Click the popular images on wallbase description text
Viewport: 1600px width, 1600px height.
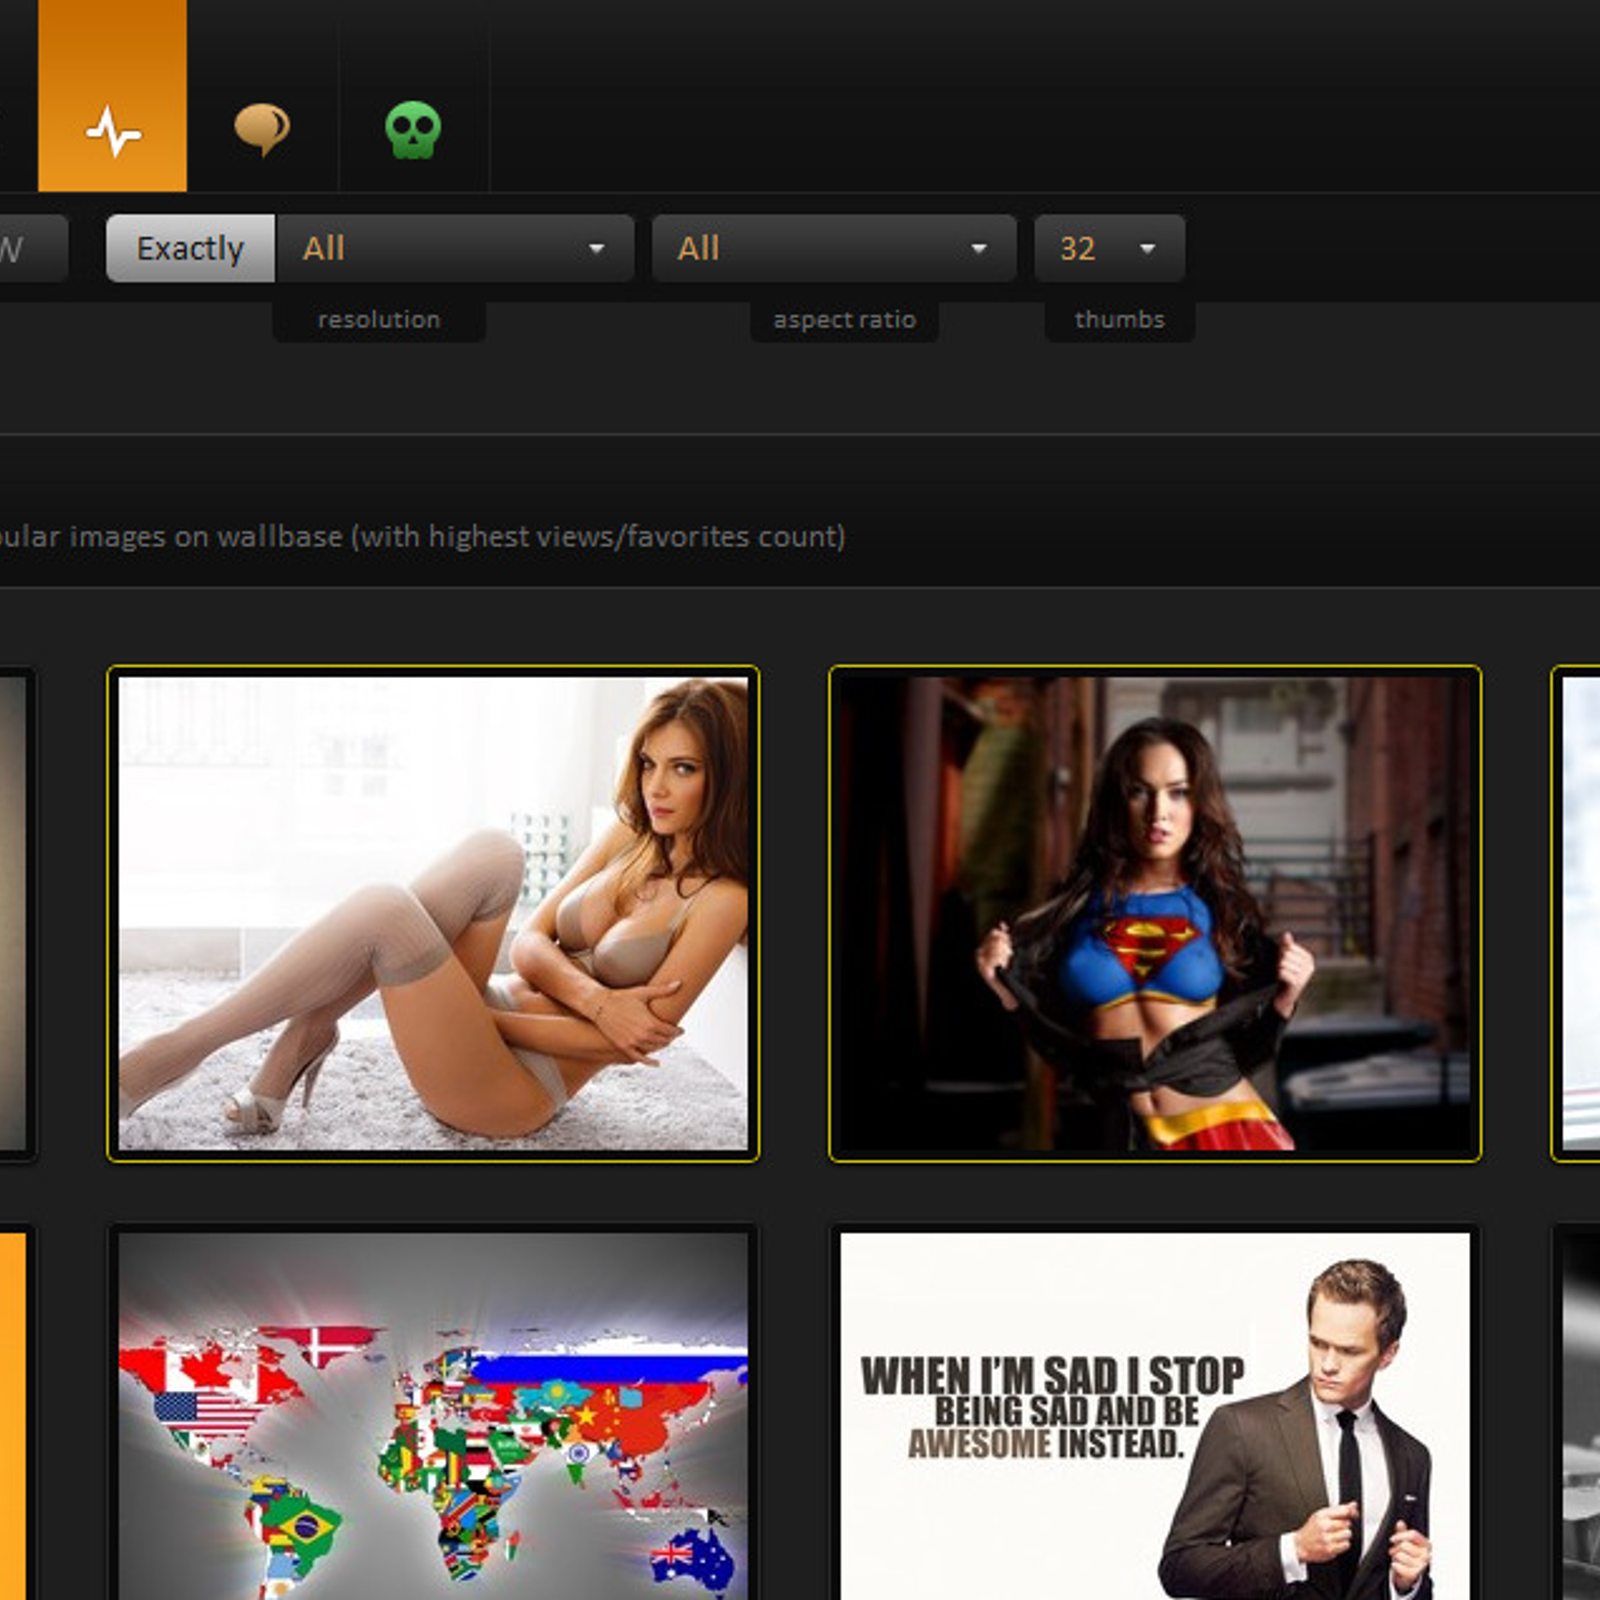click(420, 537)
